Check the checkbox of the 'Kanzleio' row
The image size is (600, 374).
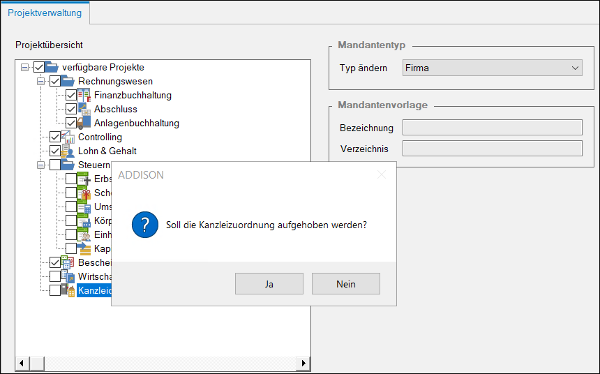[55, 290]
